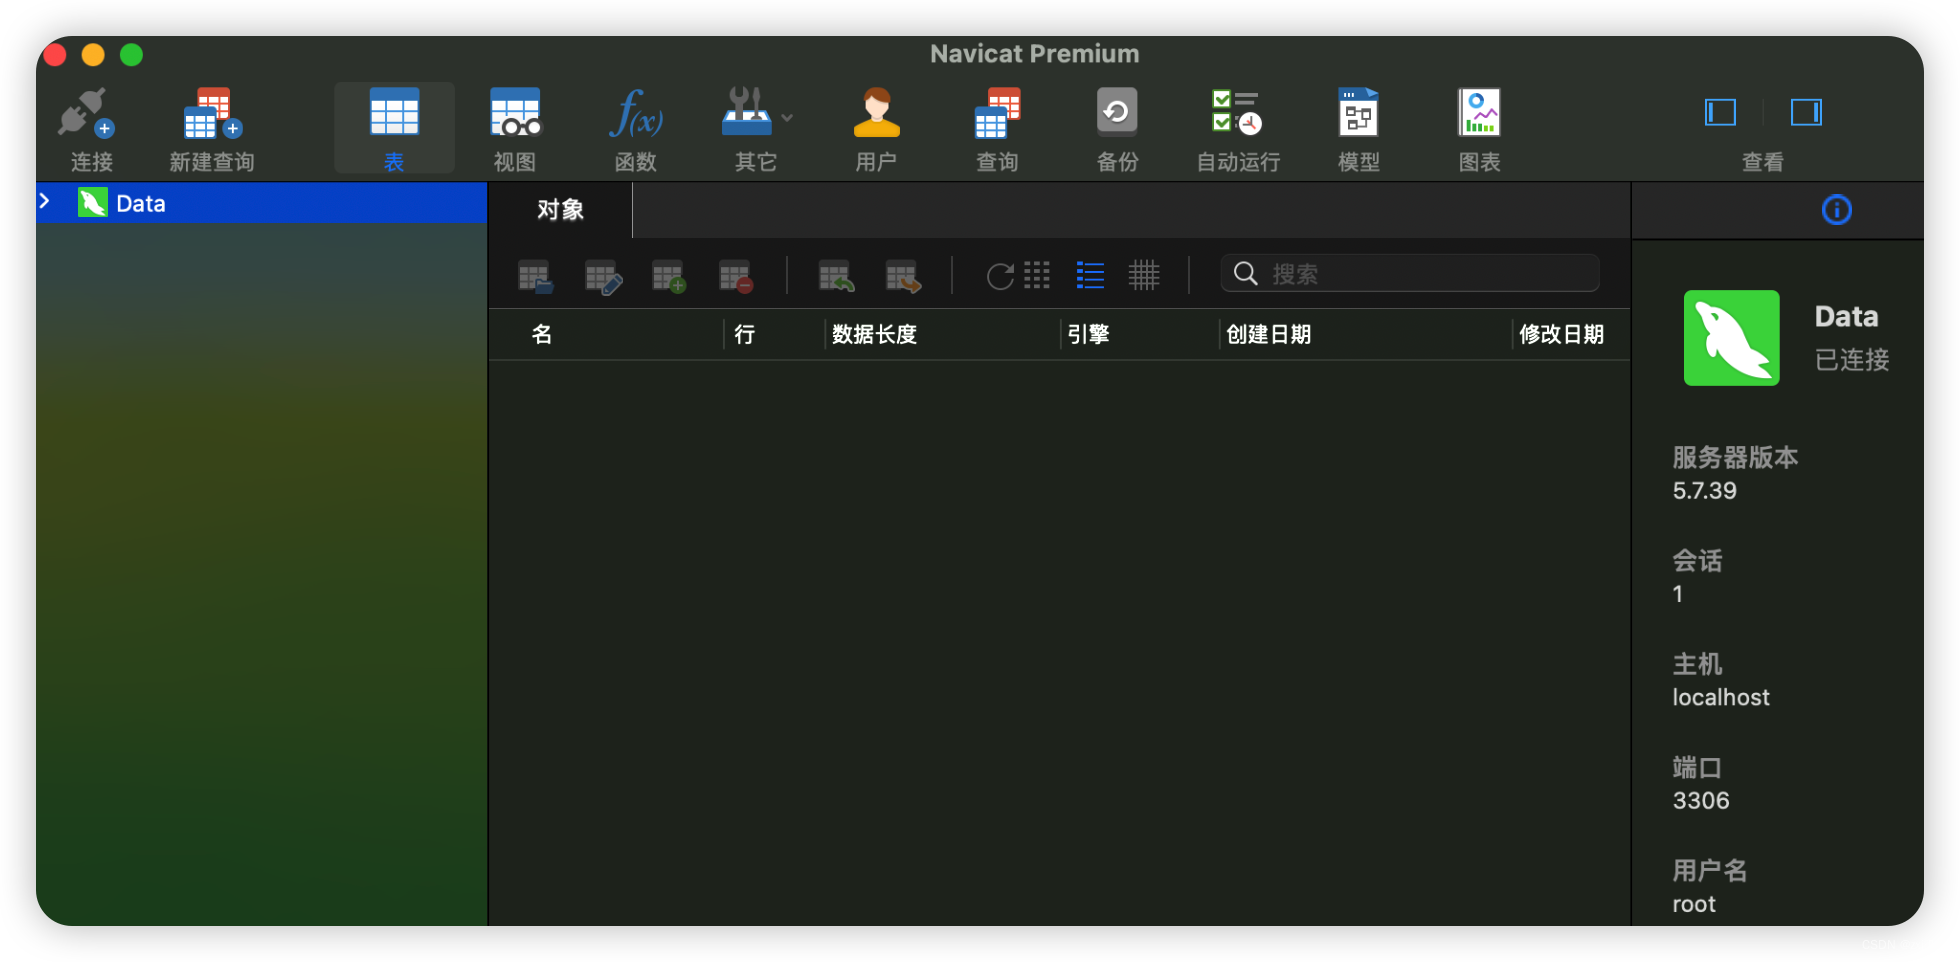The image size is (1960, 962).
Task: Switch object list to ER diagram view
Action: [x=1144, y=276]
